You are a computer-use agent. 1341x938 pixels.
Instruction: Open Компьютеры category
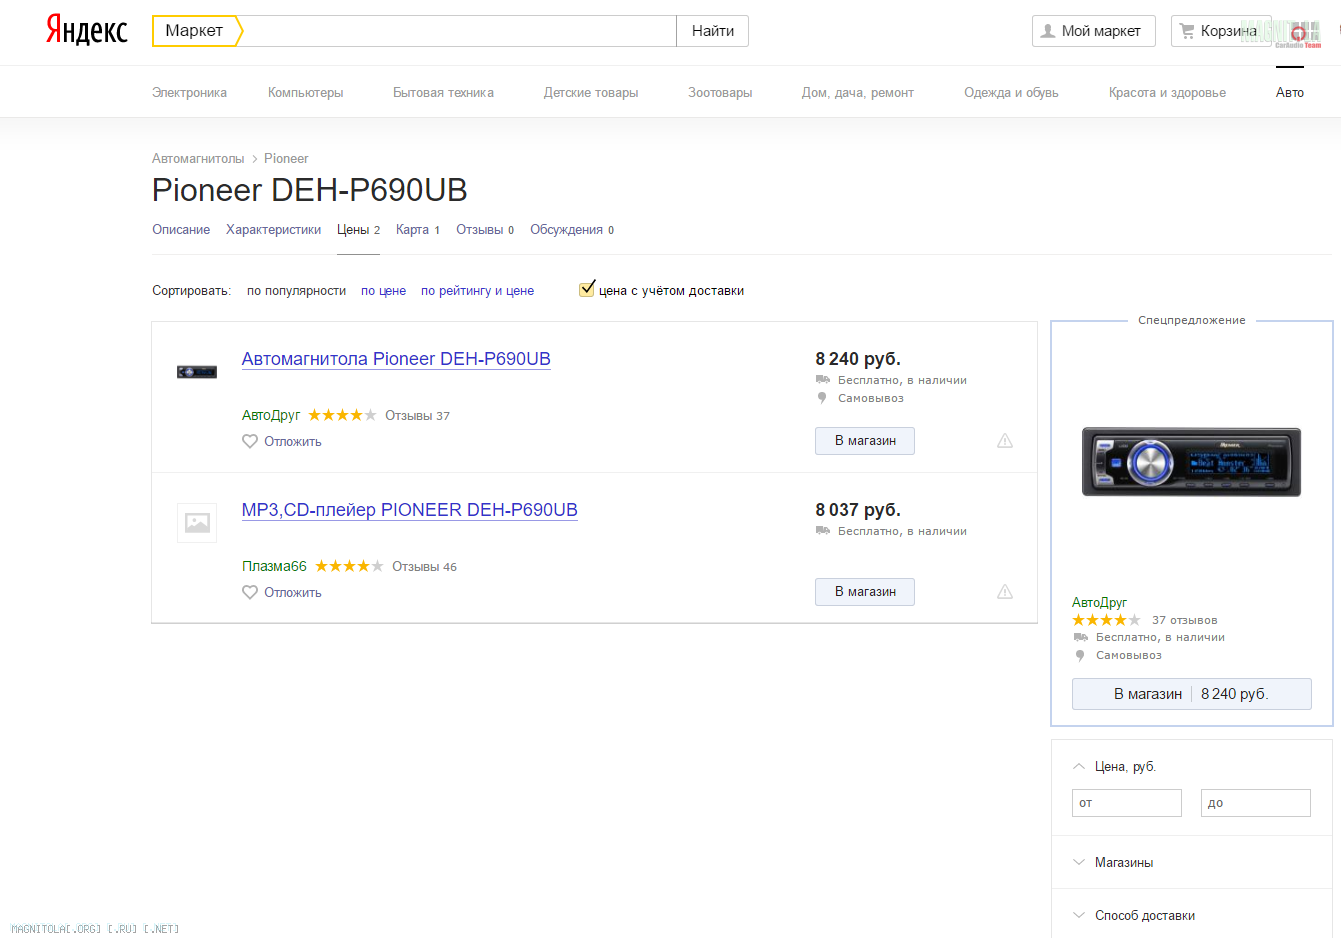[305, 92]
